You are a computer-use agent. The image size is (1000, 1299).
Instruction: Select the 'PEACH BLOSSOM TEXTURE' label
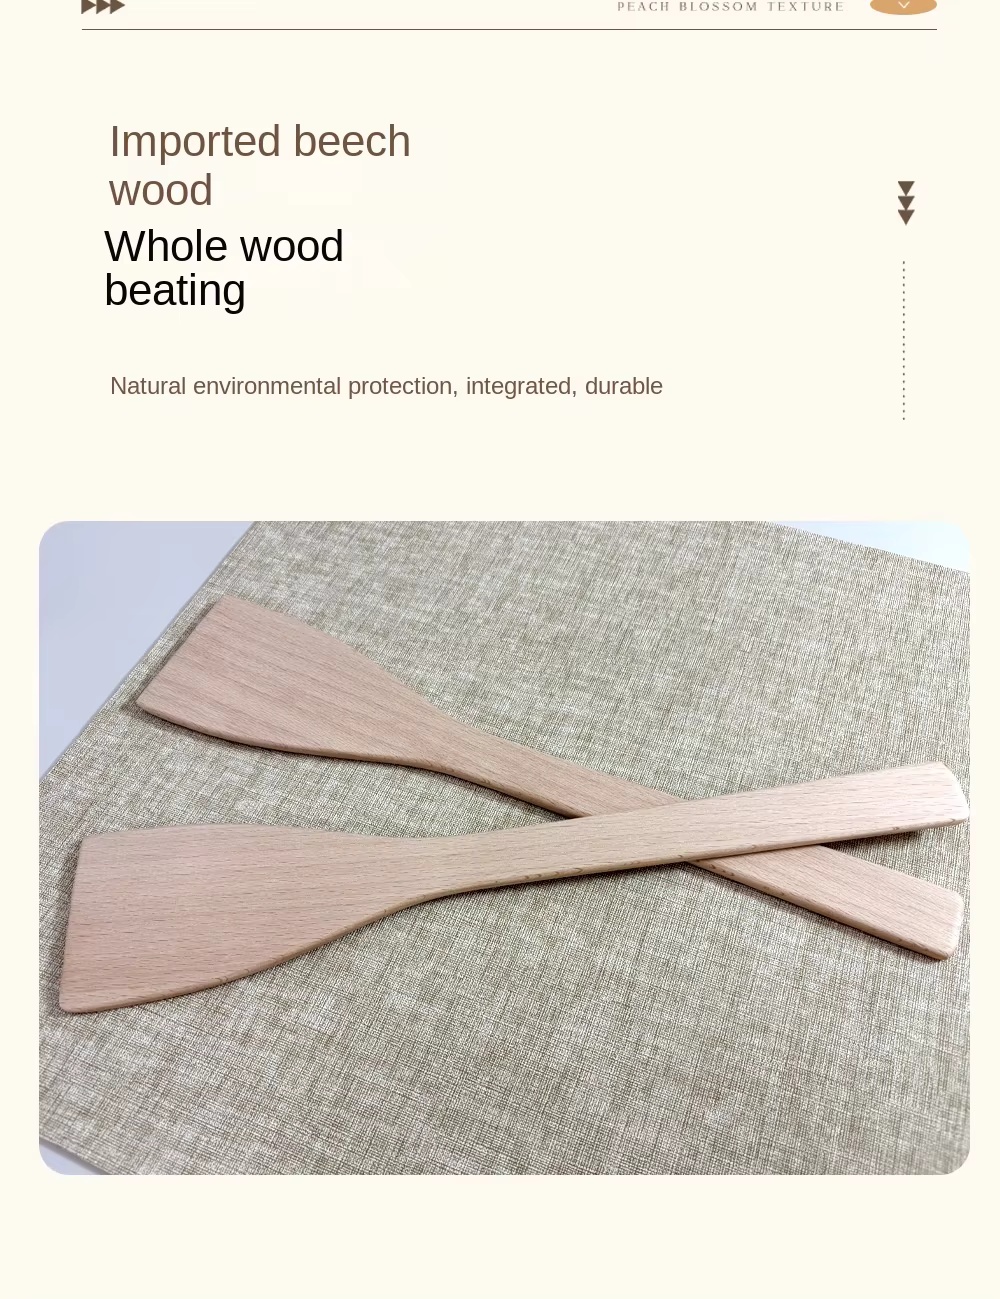pyautogui.click(x=730, y=6)
